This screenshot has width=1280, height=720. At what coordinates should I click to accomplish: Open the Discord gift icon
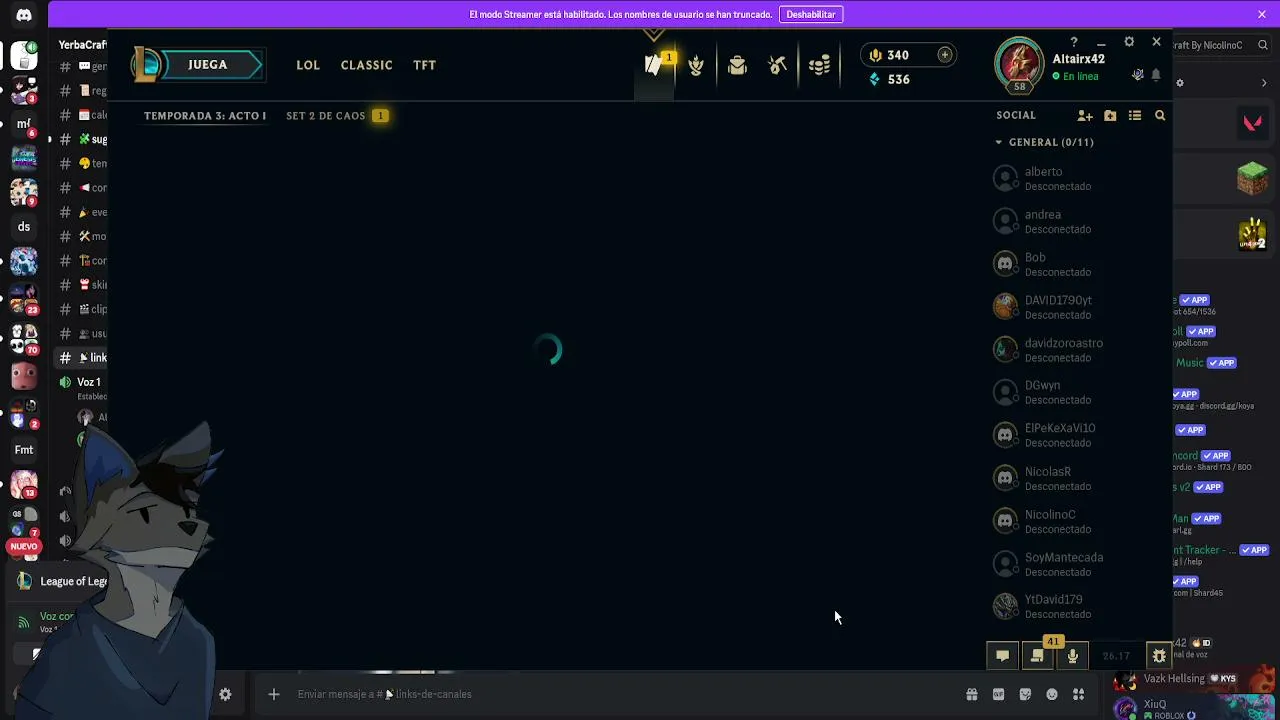971,694
